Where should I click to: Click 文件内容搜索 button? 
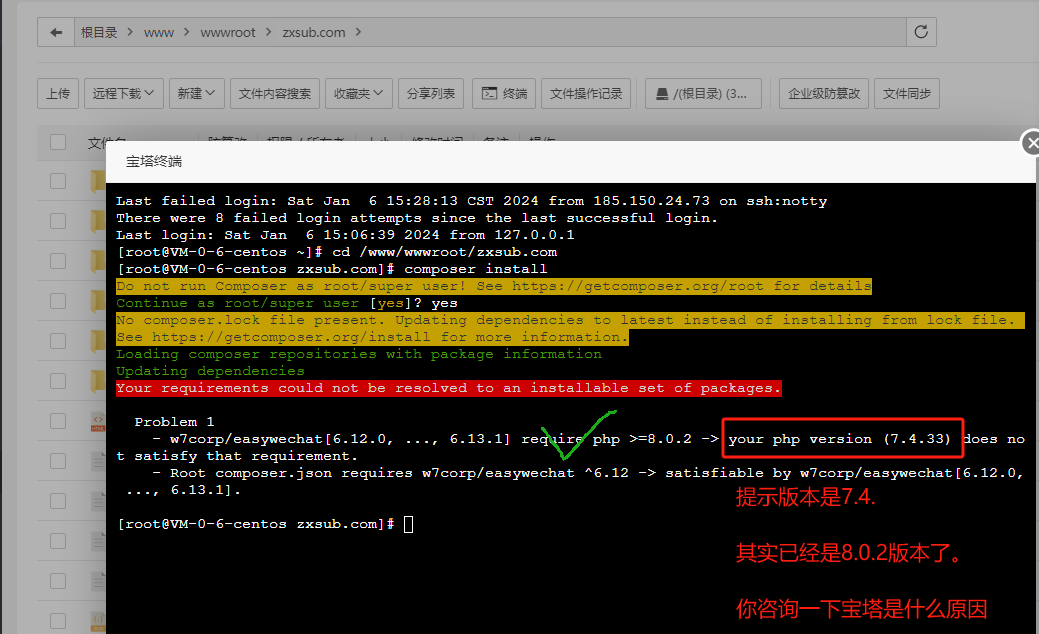275,93
